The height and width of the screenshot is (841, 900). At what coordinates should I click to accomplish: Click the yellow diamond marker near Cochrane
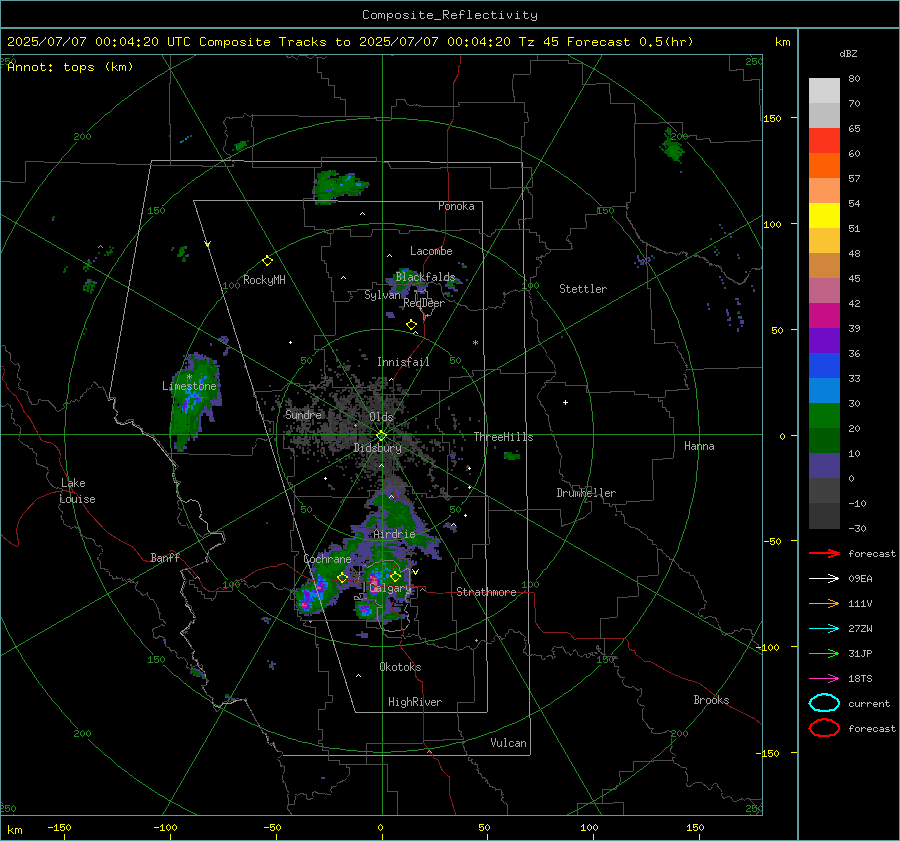pyautogui.click(x=343, y=578)
